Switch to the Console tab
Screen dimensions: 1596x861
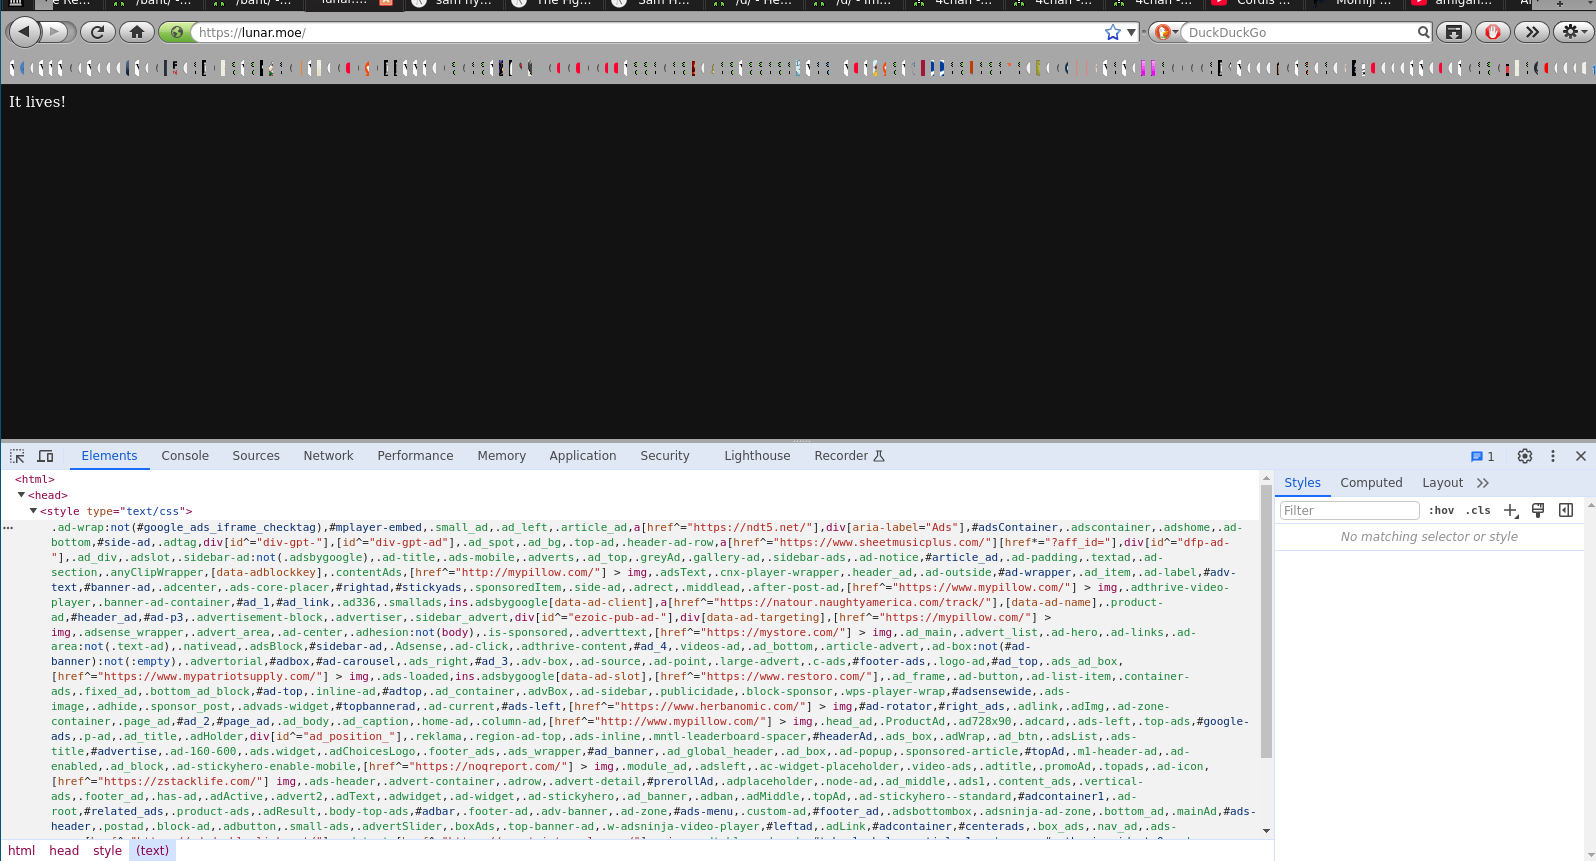pos(185,456)
